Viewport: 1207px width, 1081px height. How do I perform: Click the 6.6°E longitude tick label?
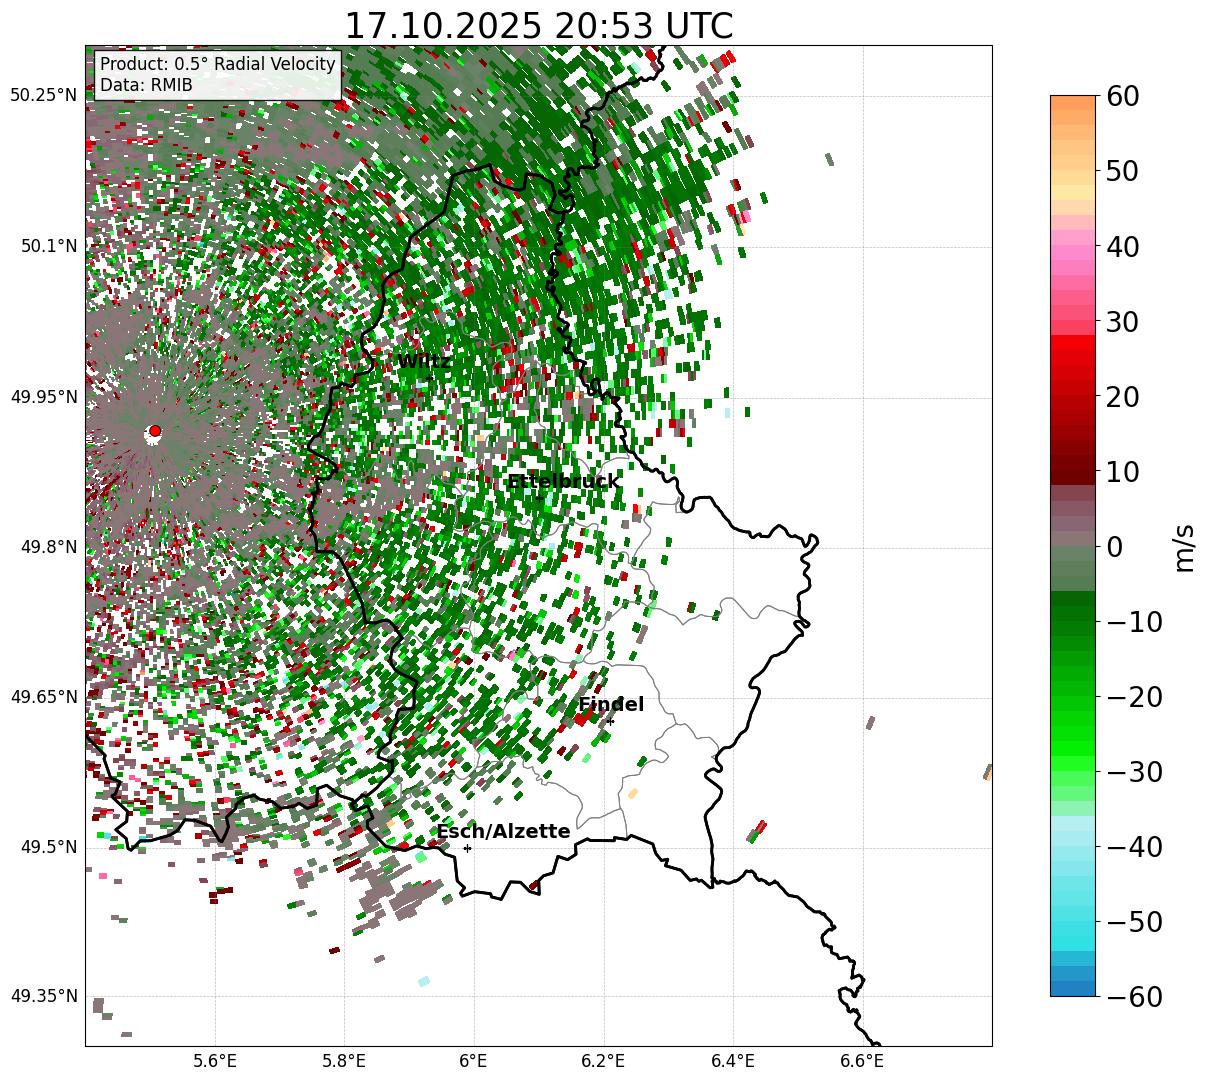(x=862, y=1060)
